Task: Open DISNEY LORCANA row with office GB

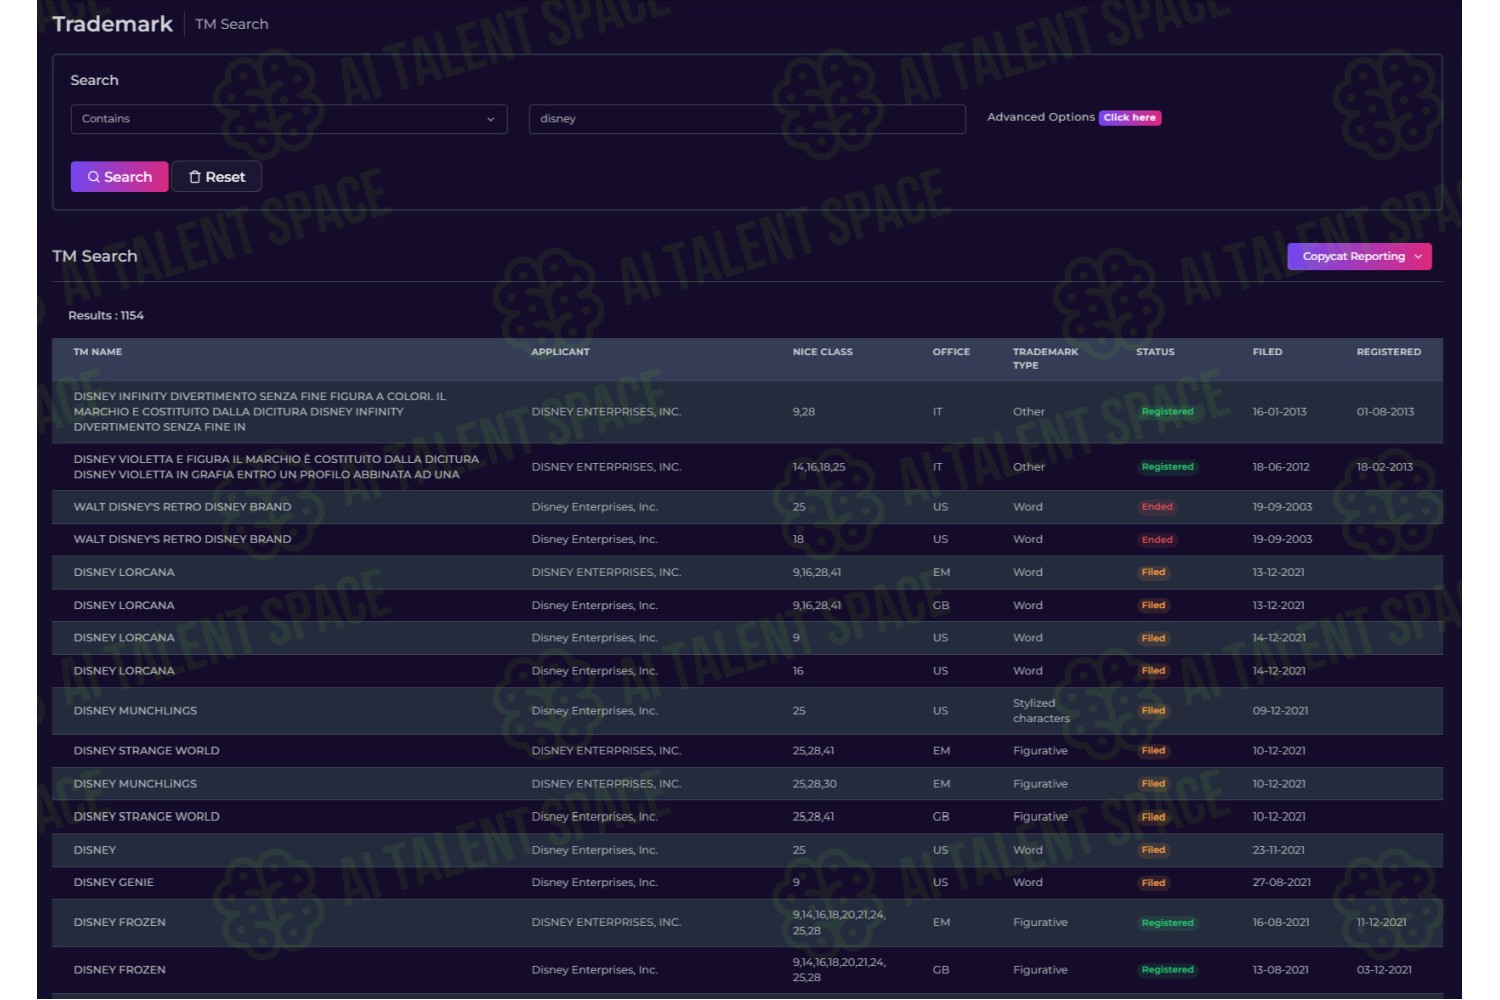Action: tap(747, 605)
